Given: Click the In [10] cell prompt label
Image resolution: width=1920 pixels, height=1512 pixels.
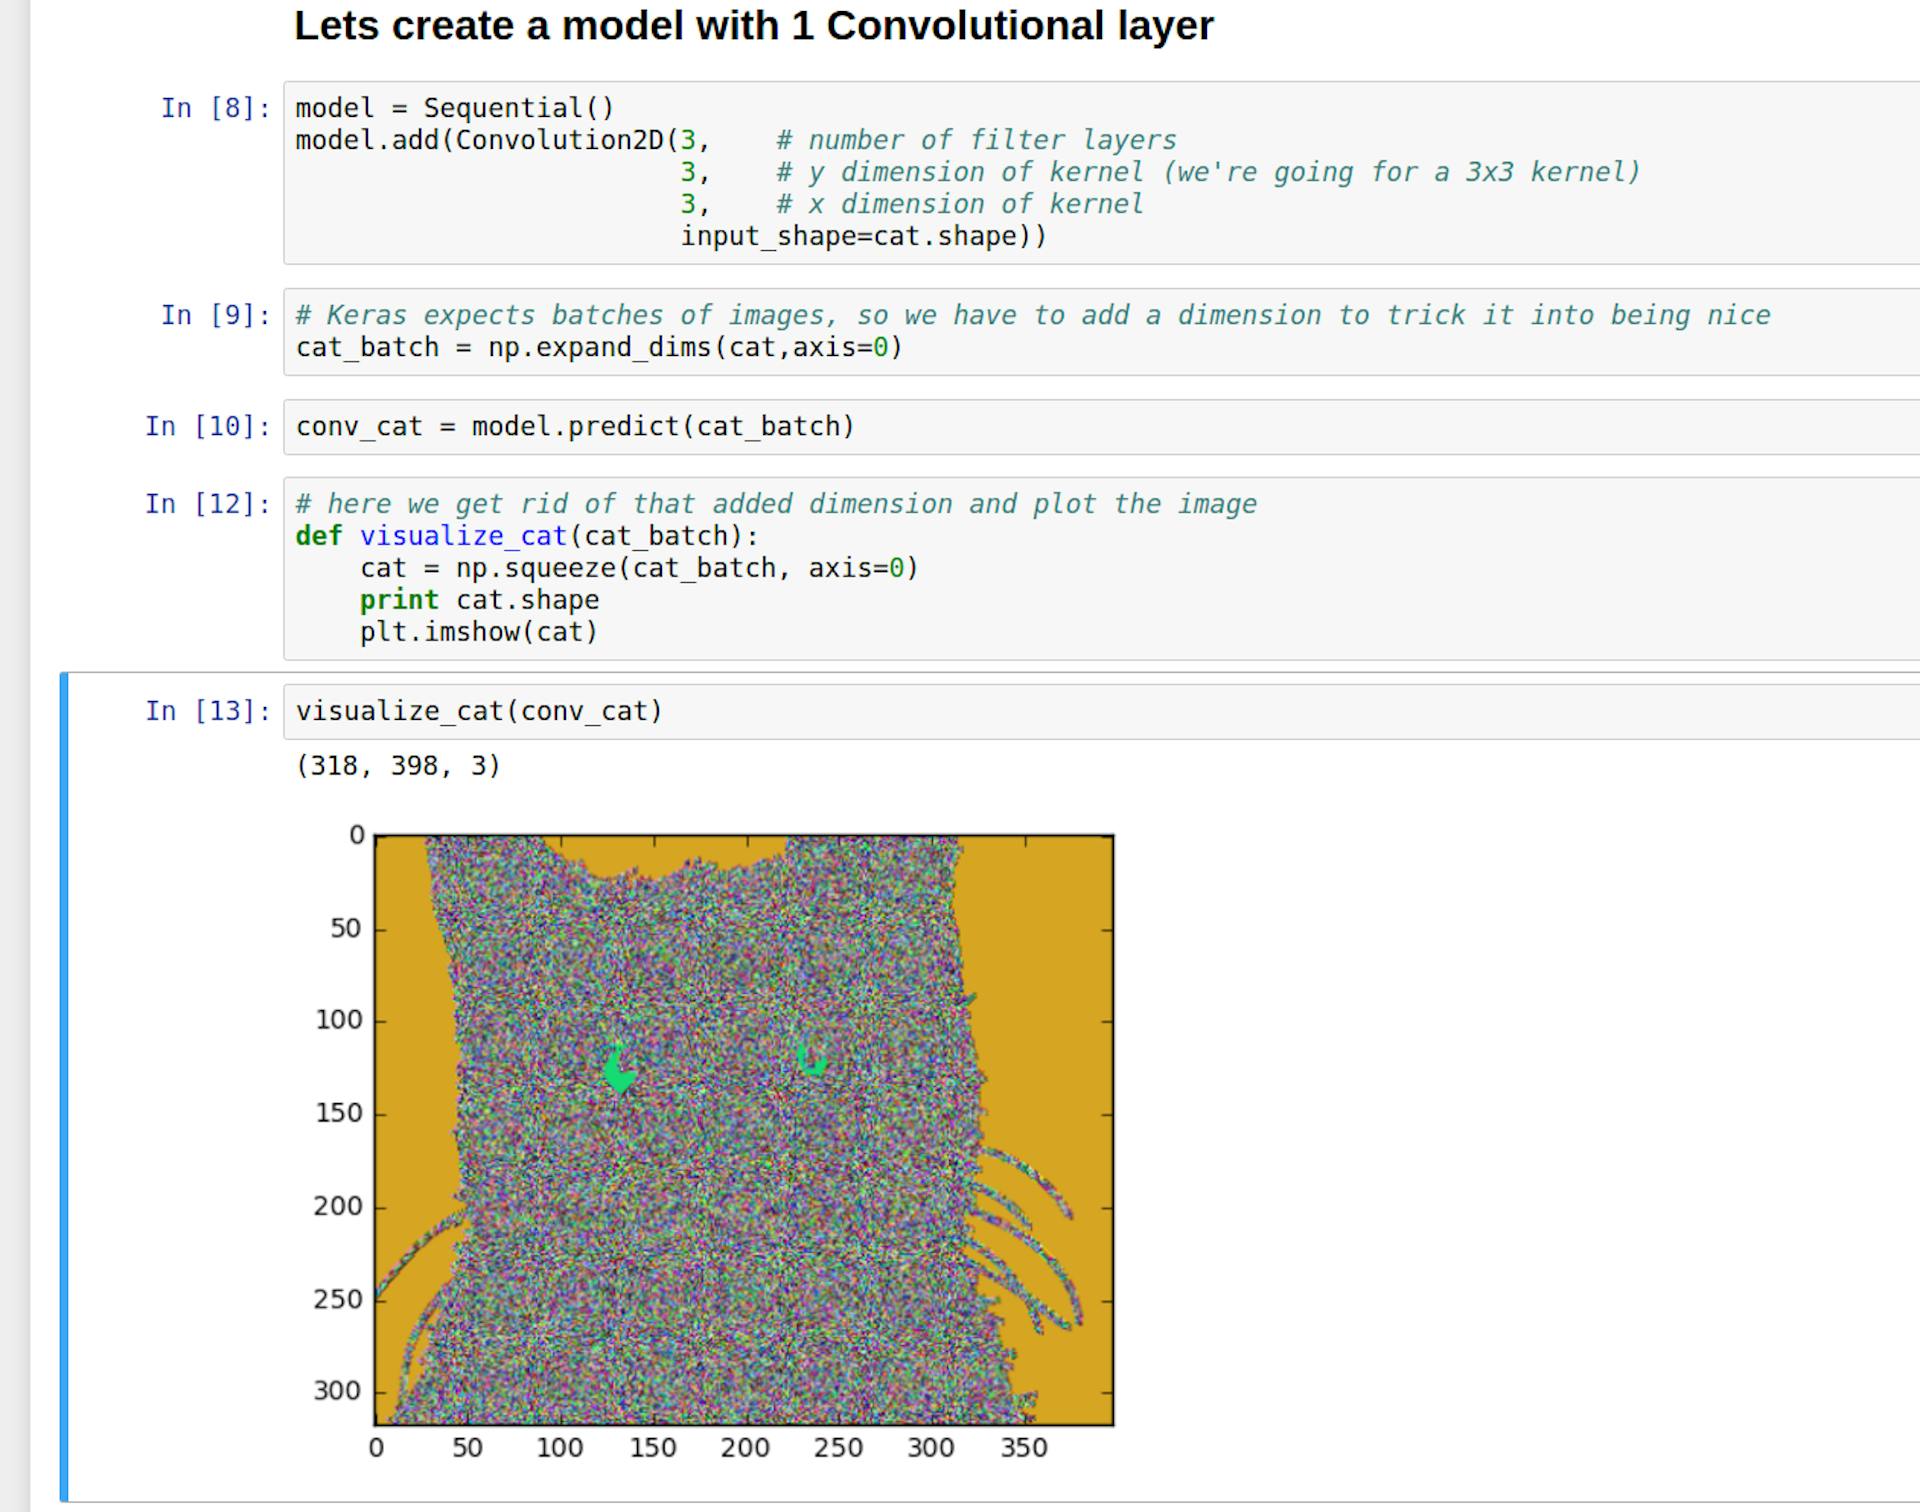Looking at the screenshot, I should click(x=205, y=425).
